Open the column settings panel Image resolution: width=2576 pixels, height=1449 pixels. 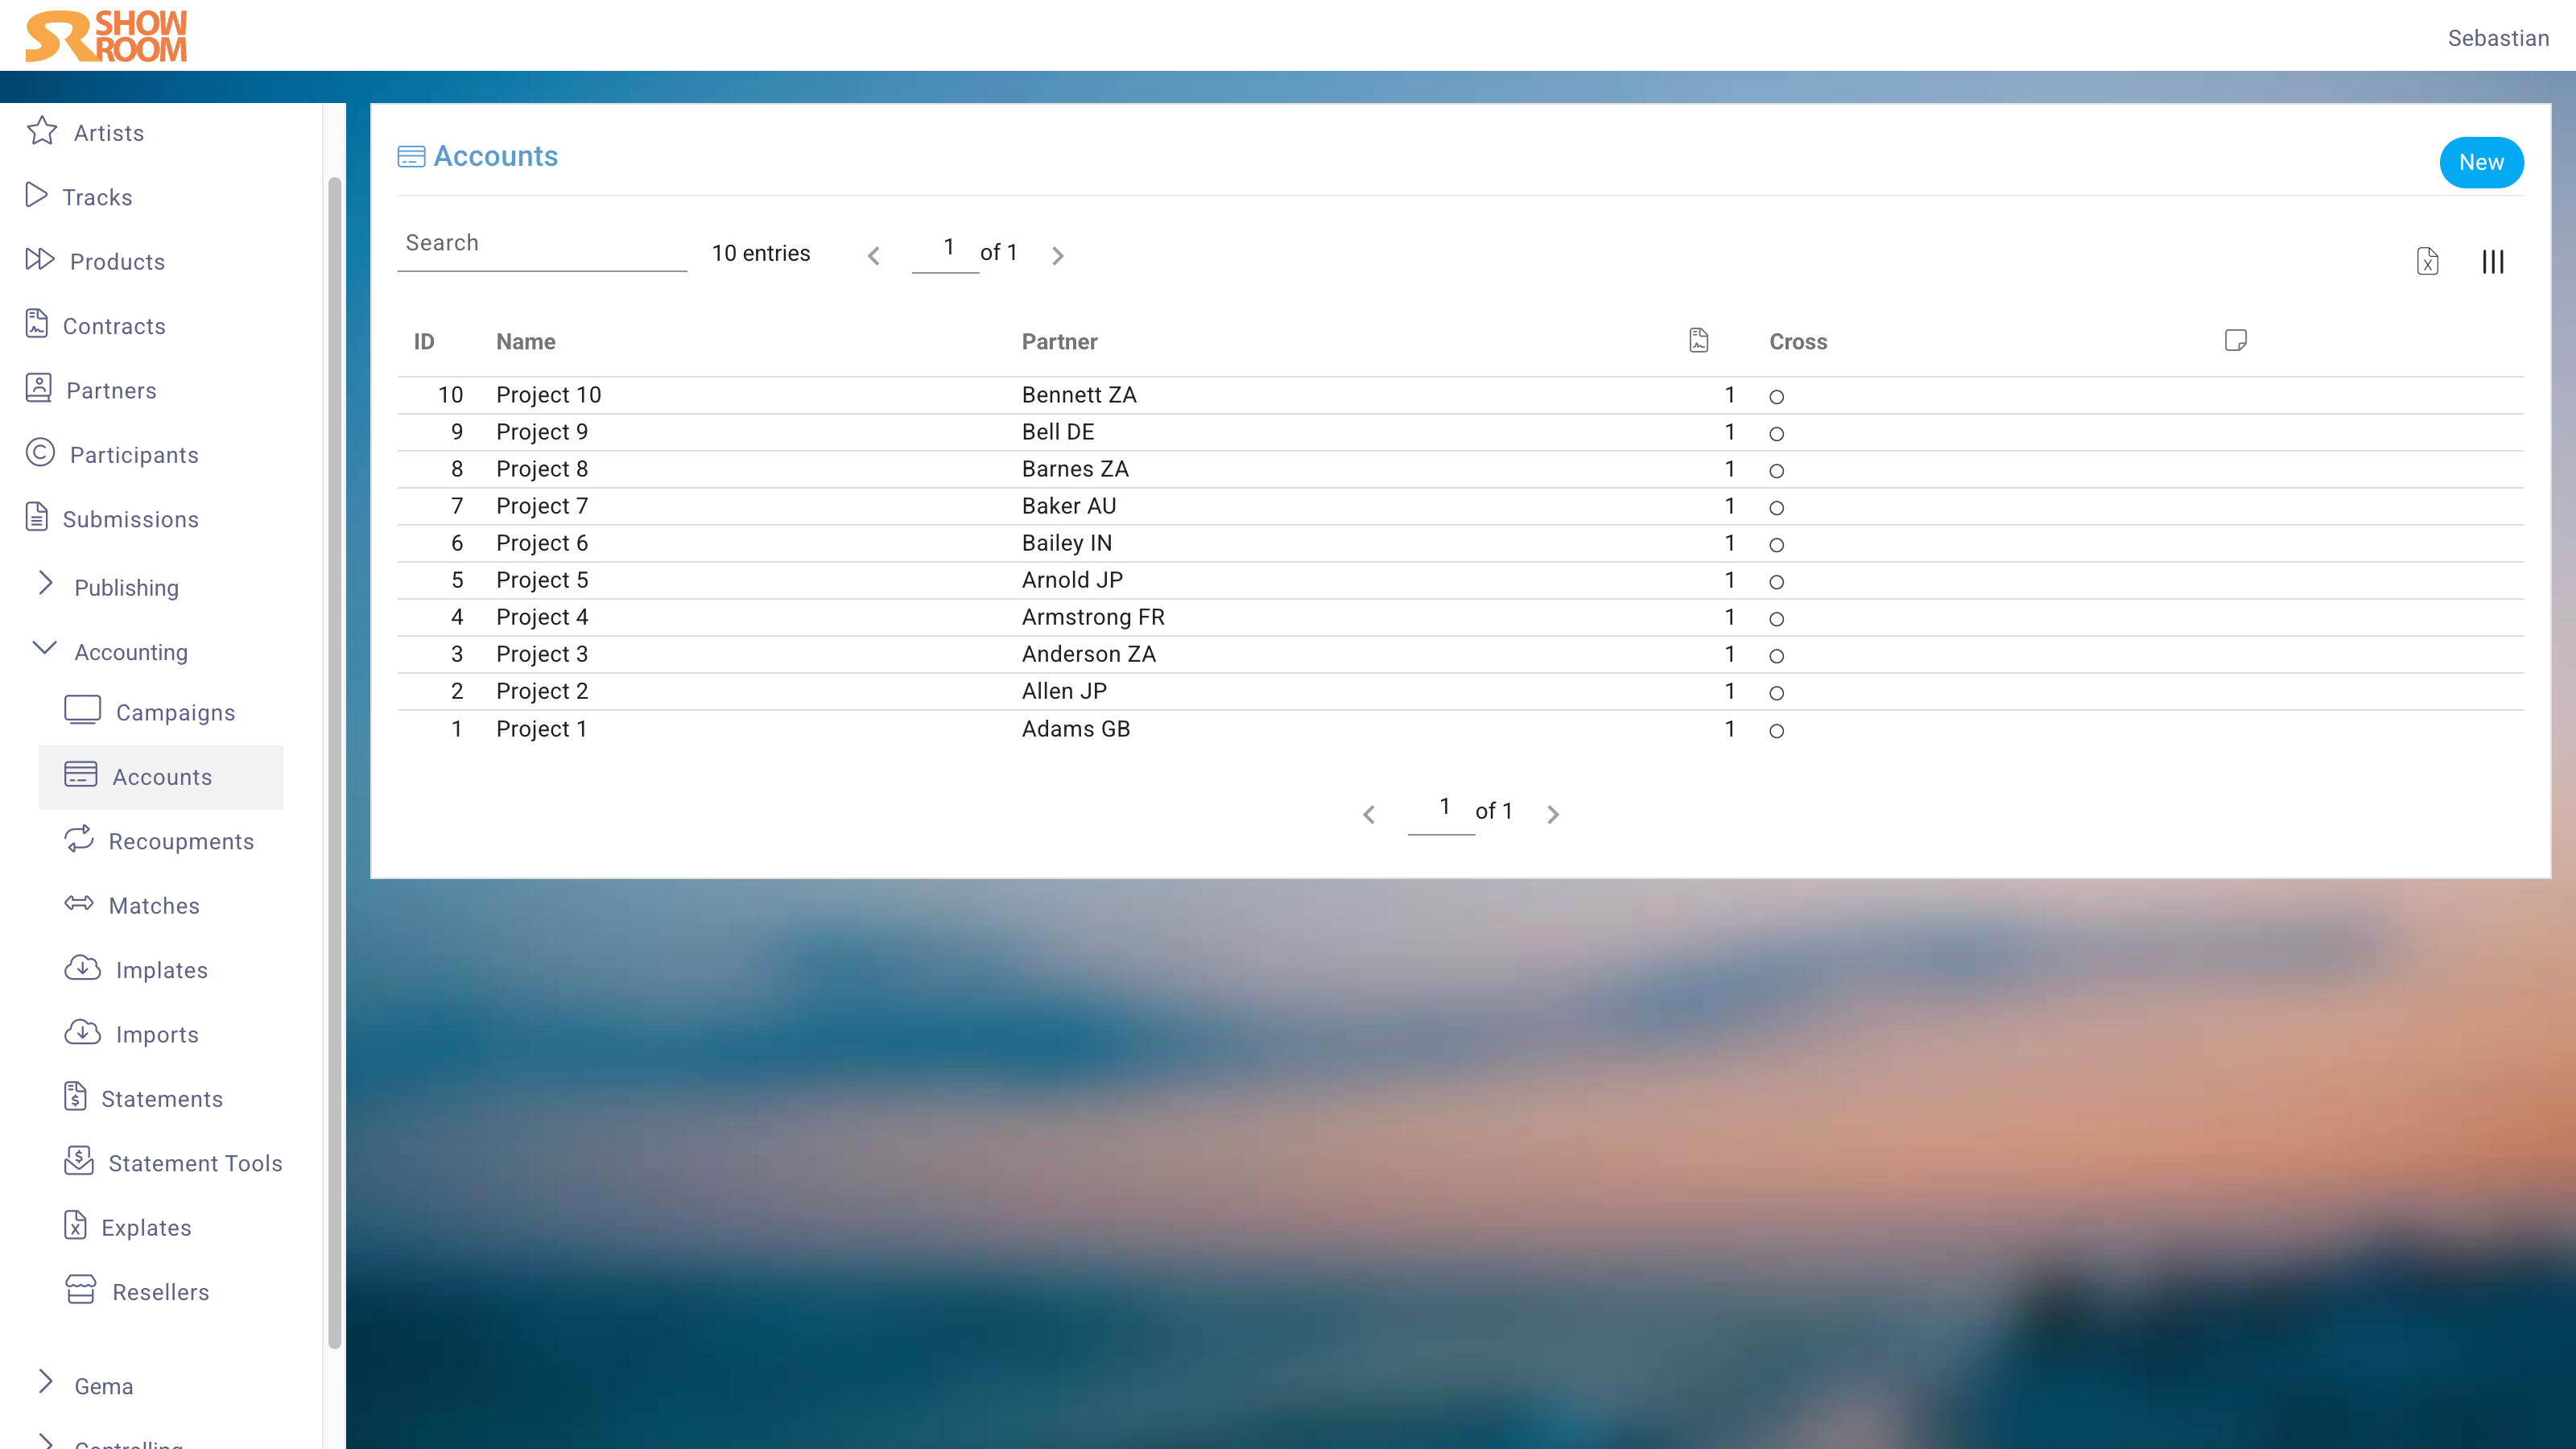(x=2492, y=261)
